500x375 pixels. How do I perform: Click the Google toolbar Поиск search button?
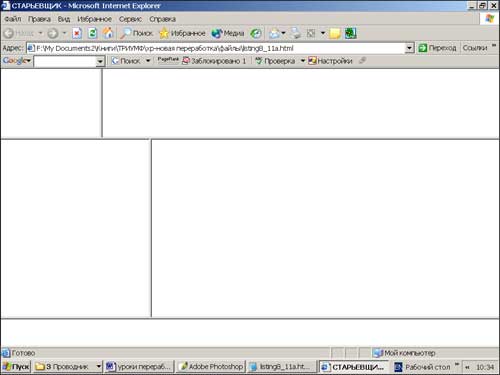pyautogui.click(x=126, y=61)
